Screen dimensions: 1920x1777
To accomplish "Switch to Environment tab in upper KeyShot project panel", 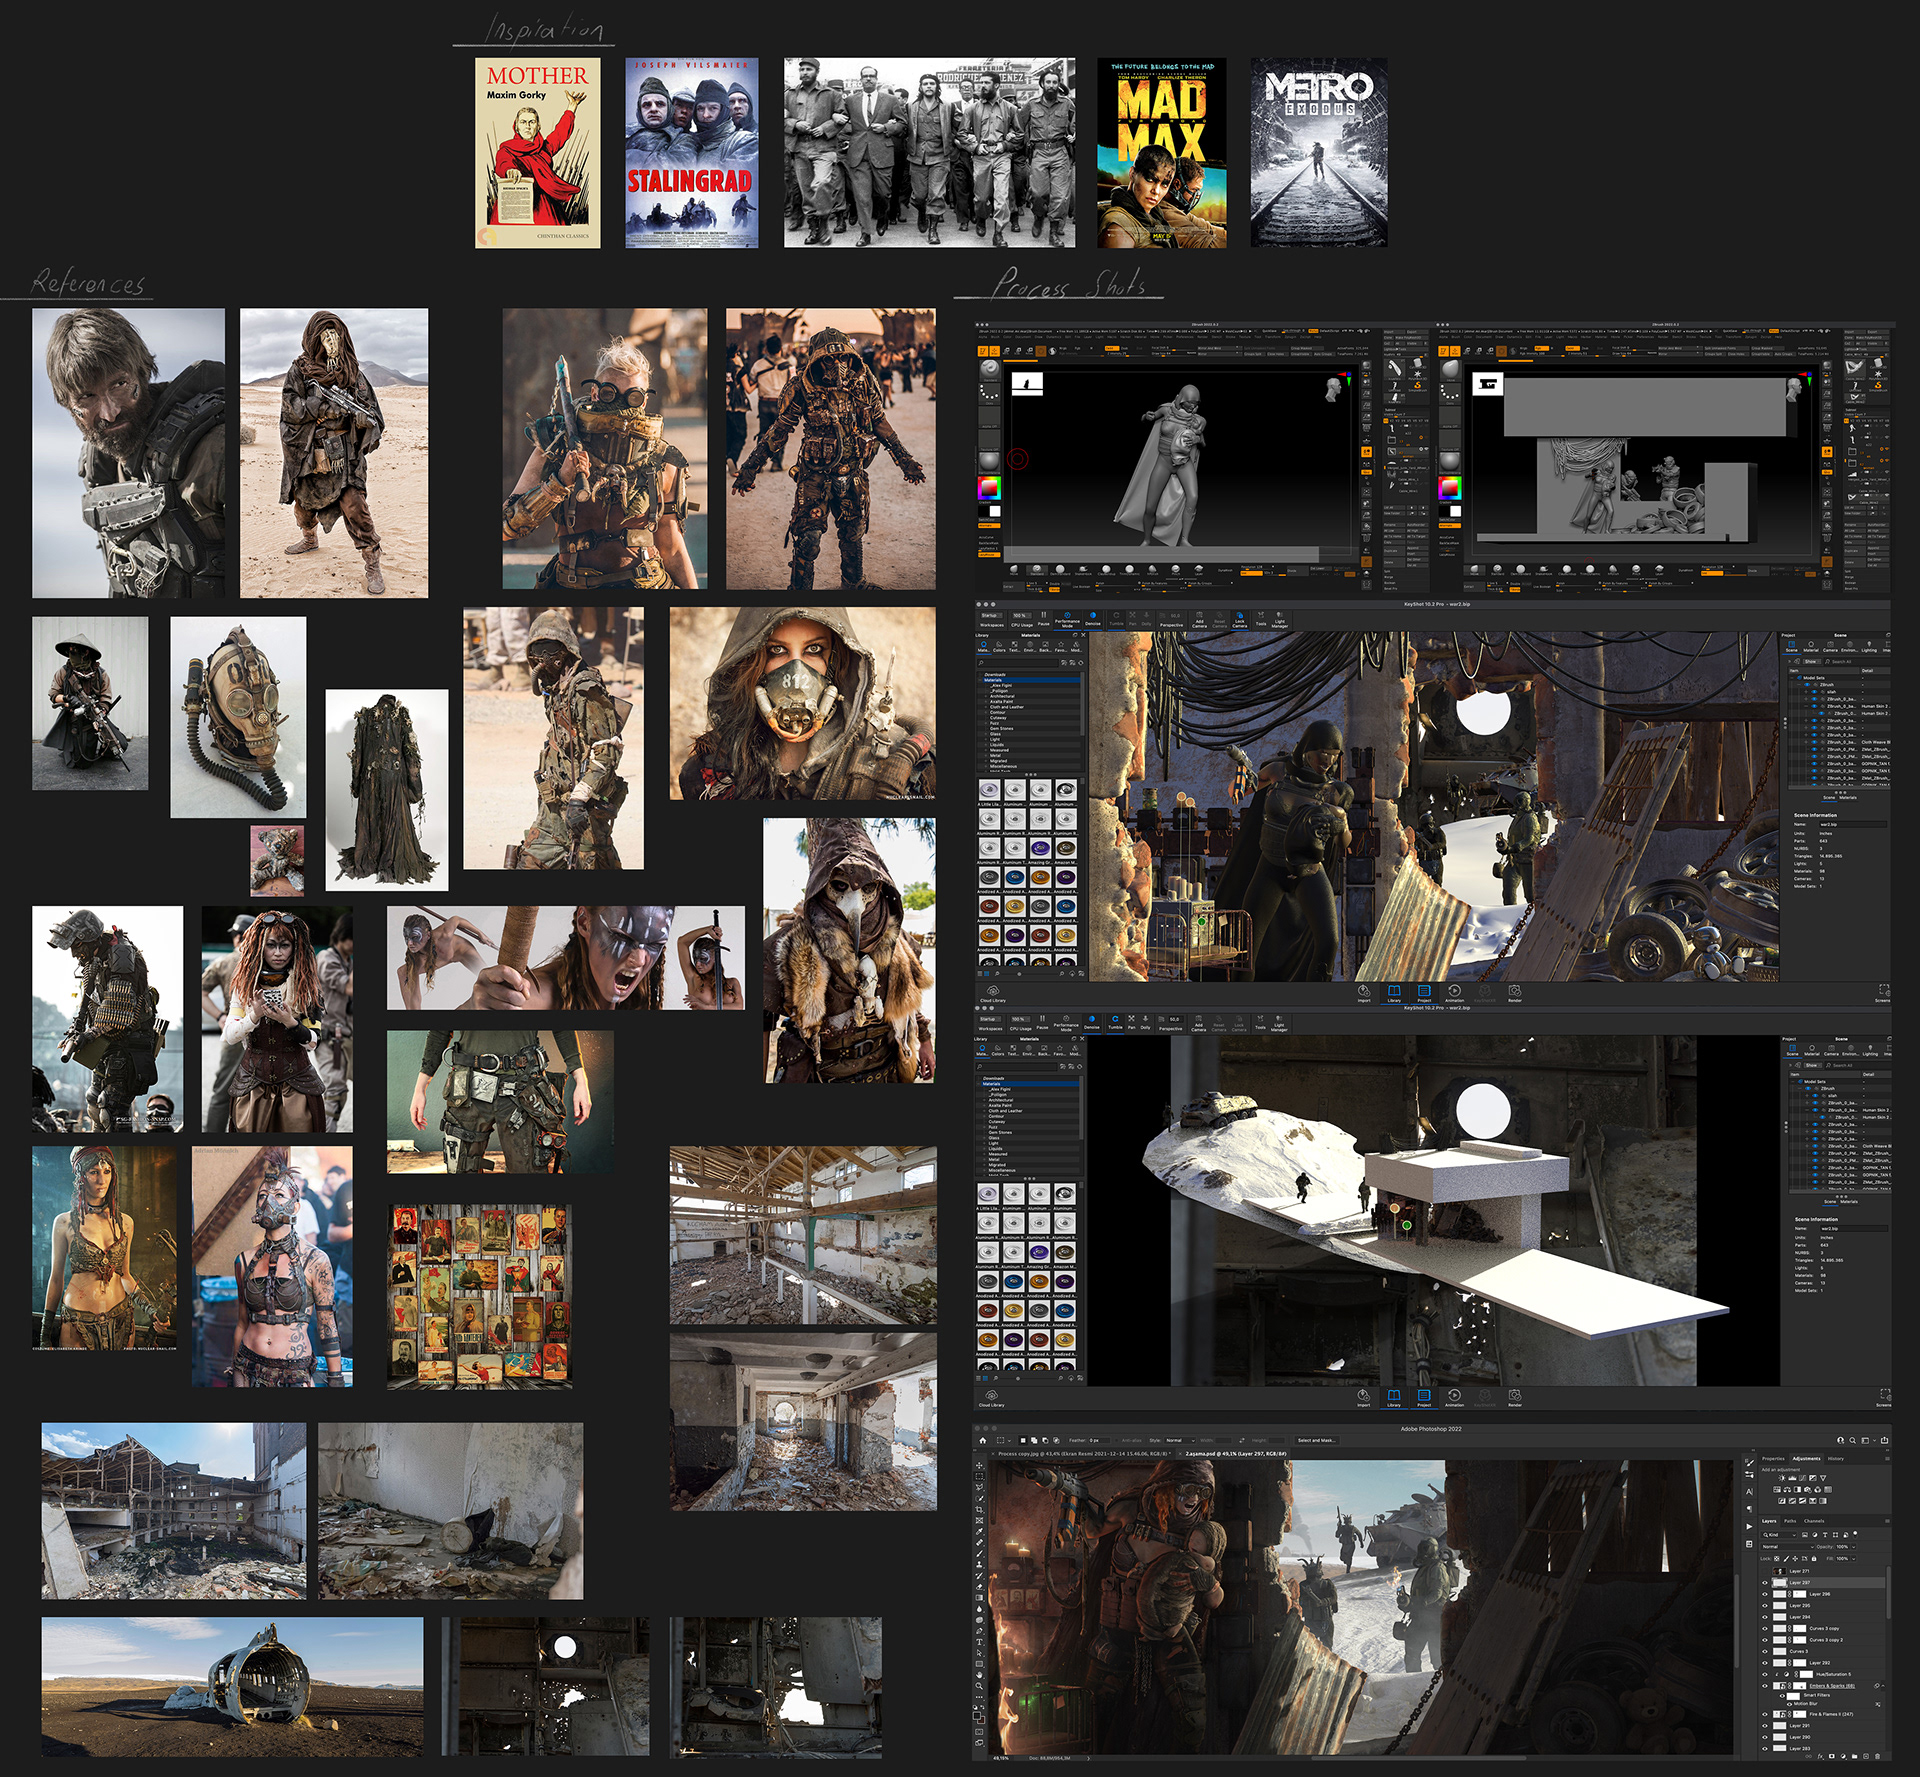I will (1849, 645).
